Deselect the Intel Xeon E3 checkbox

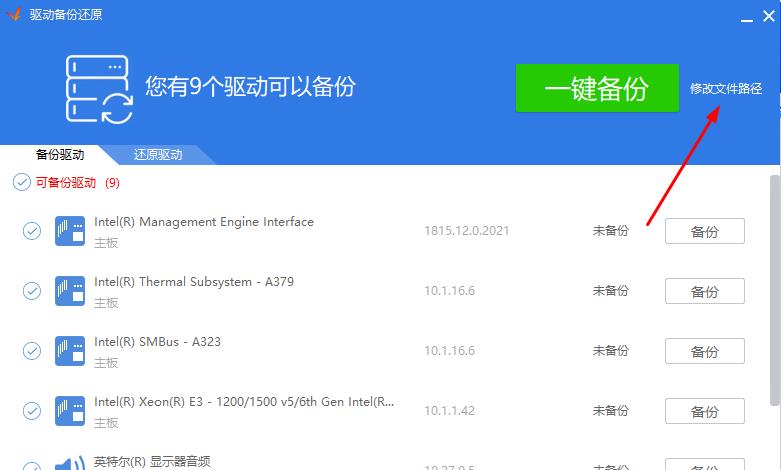pyautogui.click(x=32, y=411)
